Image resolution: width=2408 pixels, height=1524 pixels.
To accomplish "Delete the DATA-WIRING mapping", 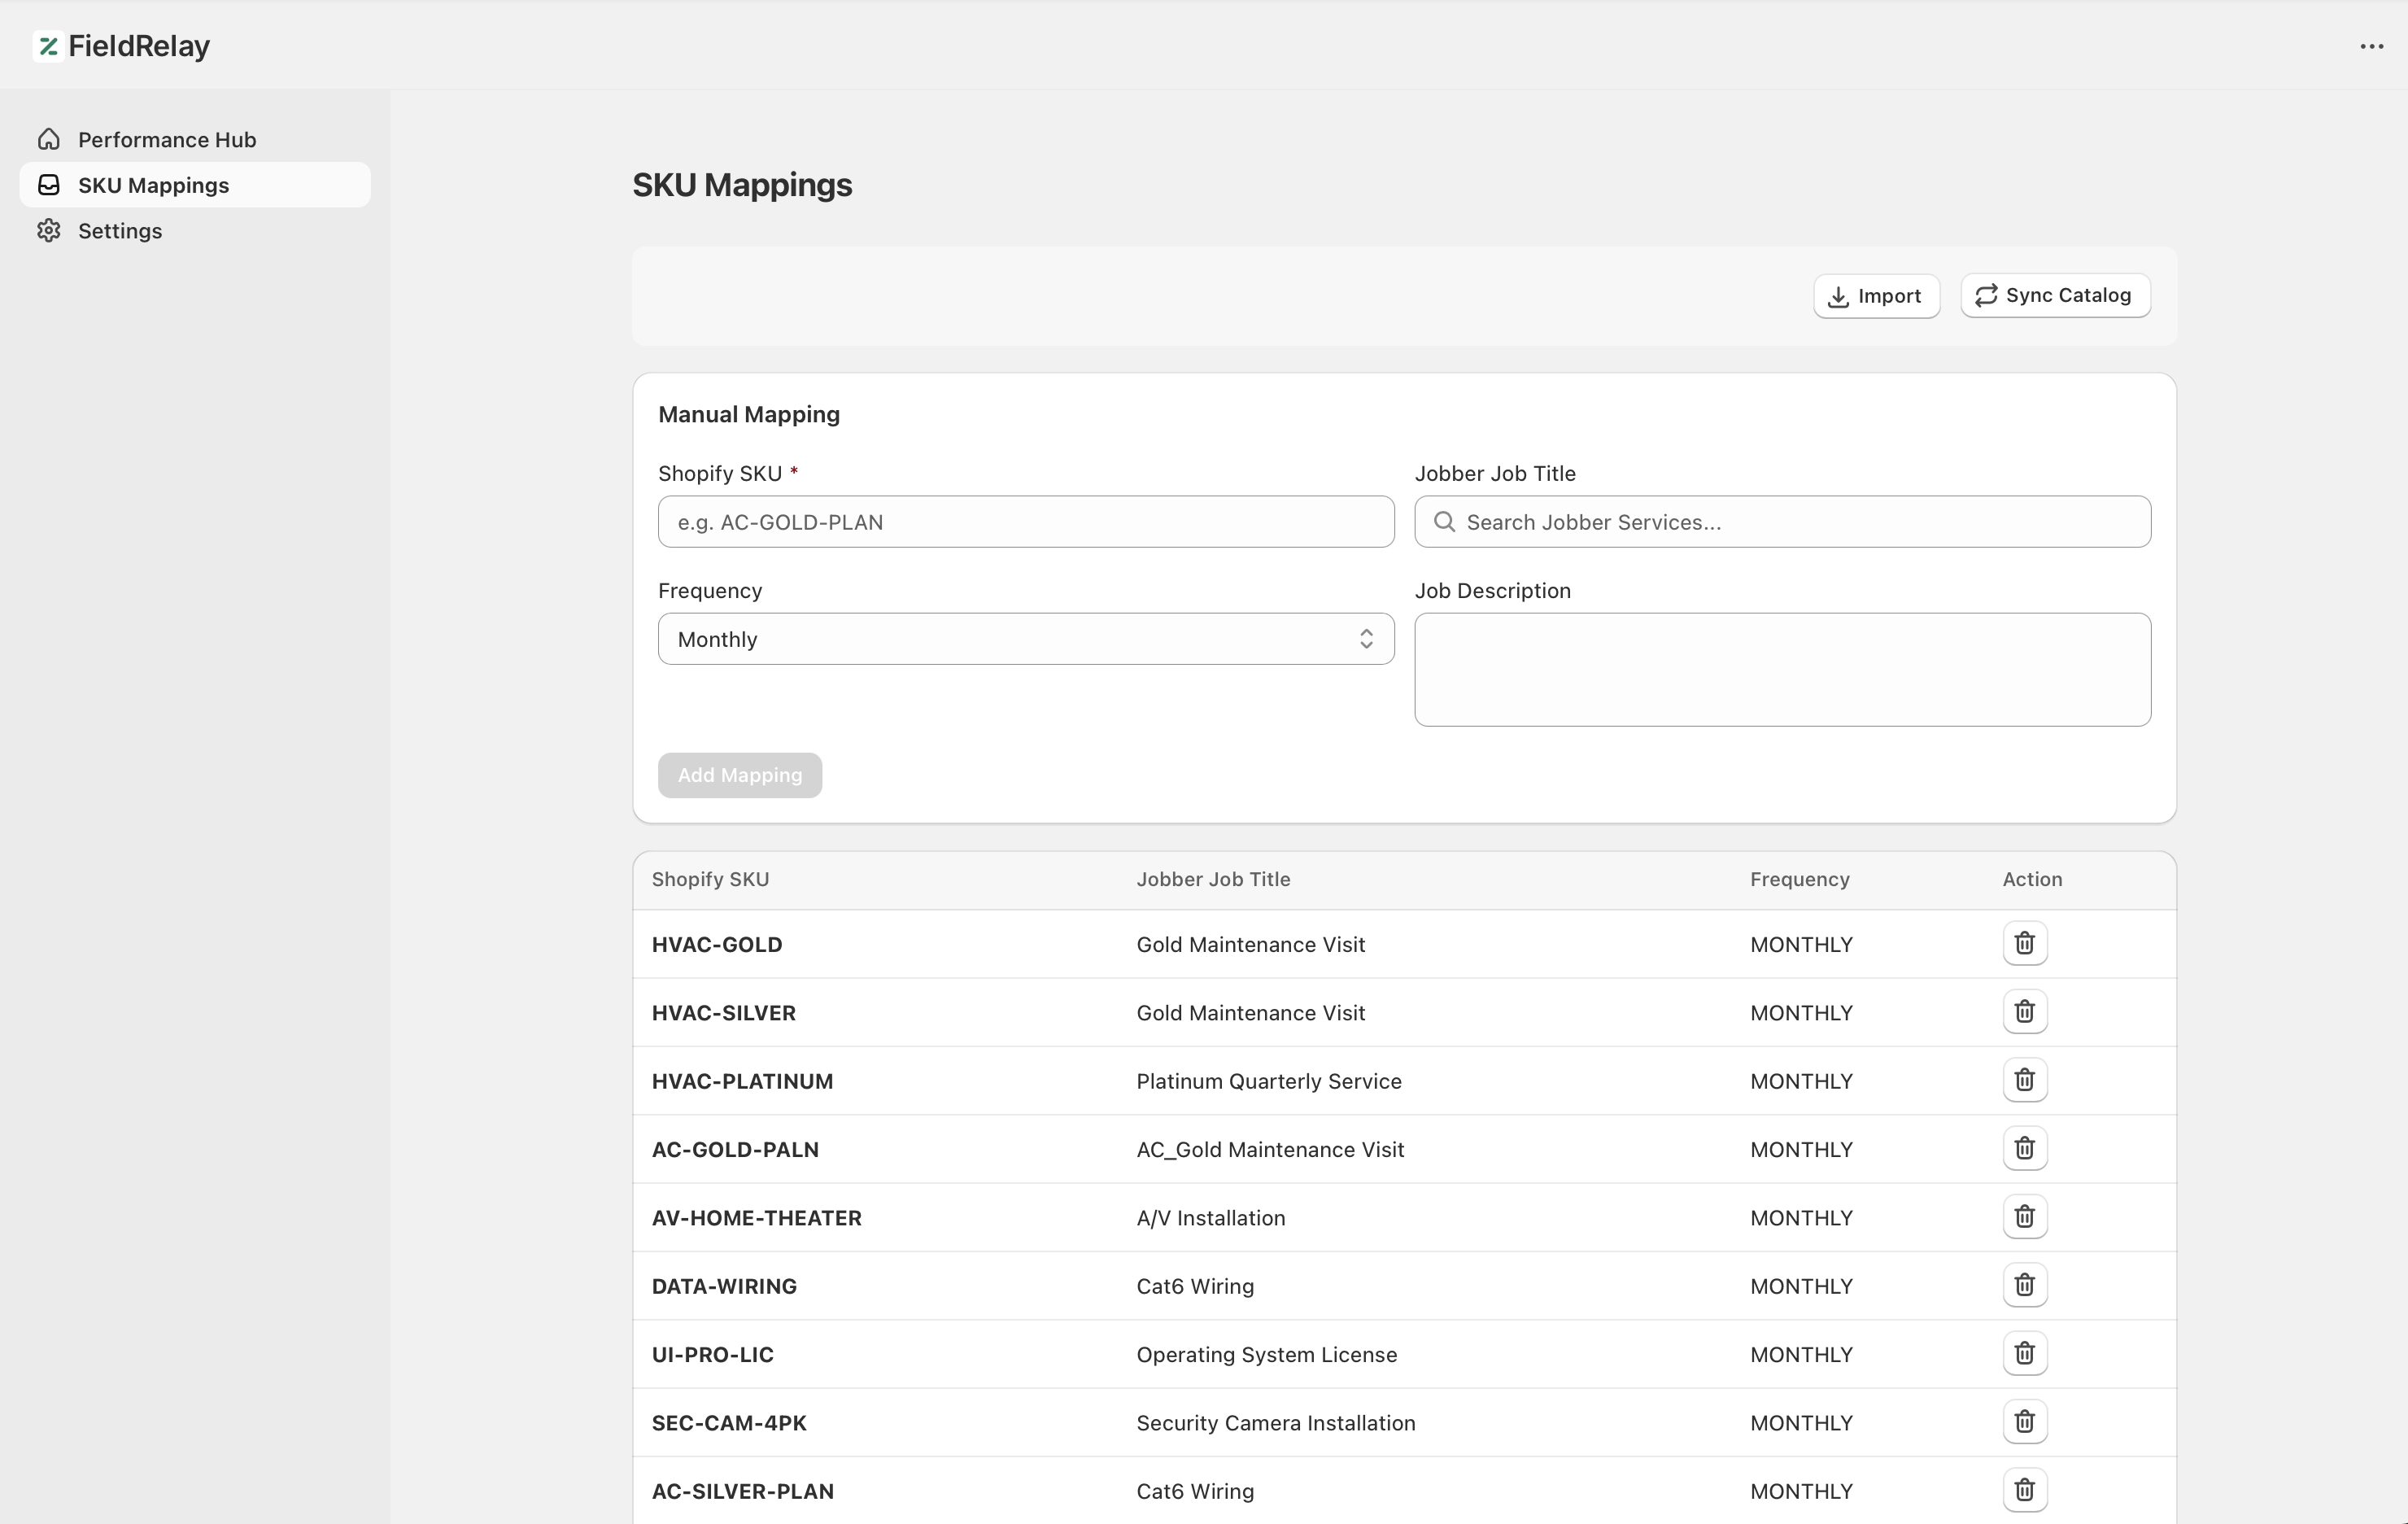I will coord(2024,1285).
